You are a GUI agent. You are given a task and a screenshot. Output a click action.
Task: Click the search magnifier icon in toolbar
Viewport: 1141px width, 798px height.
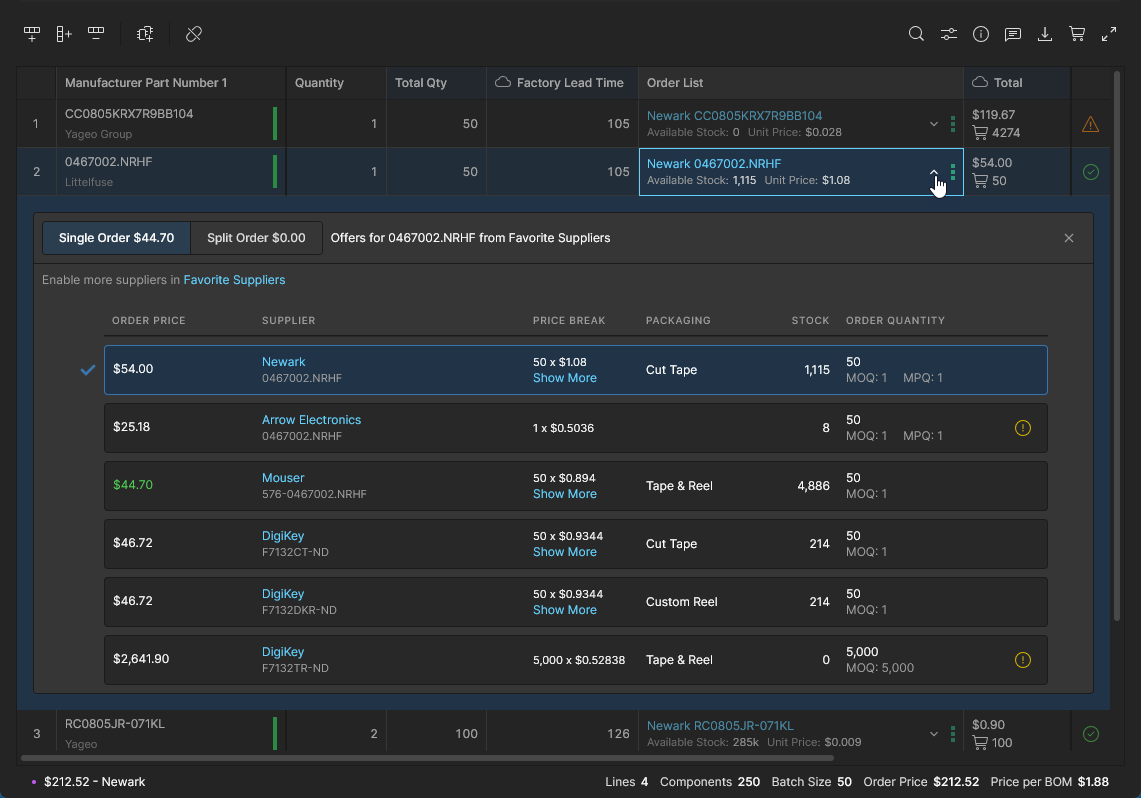pyautogui.click(x=916, y=34)
